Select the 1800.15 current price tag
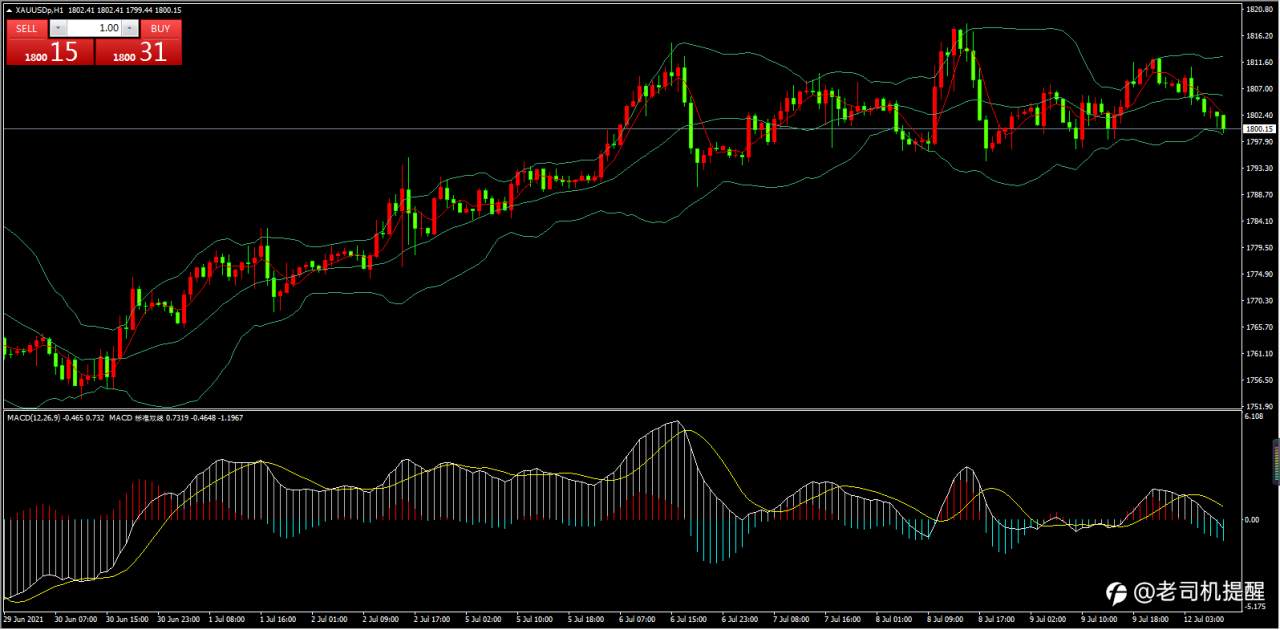 (1258, 129)
